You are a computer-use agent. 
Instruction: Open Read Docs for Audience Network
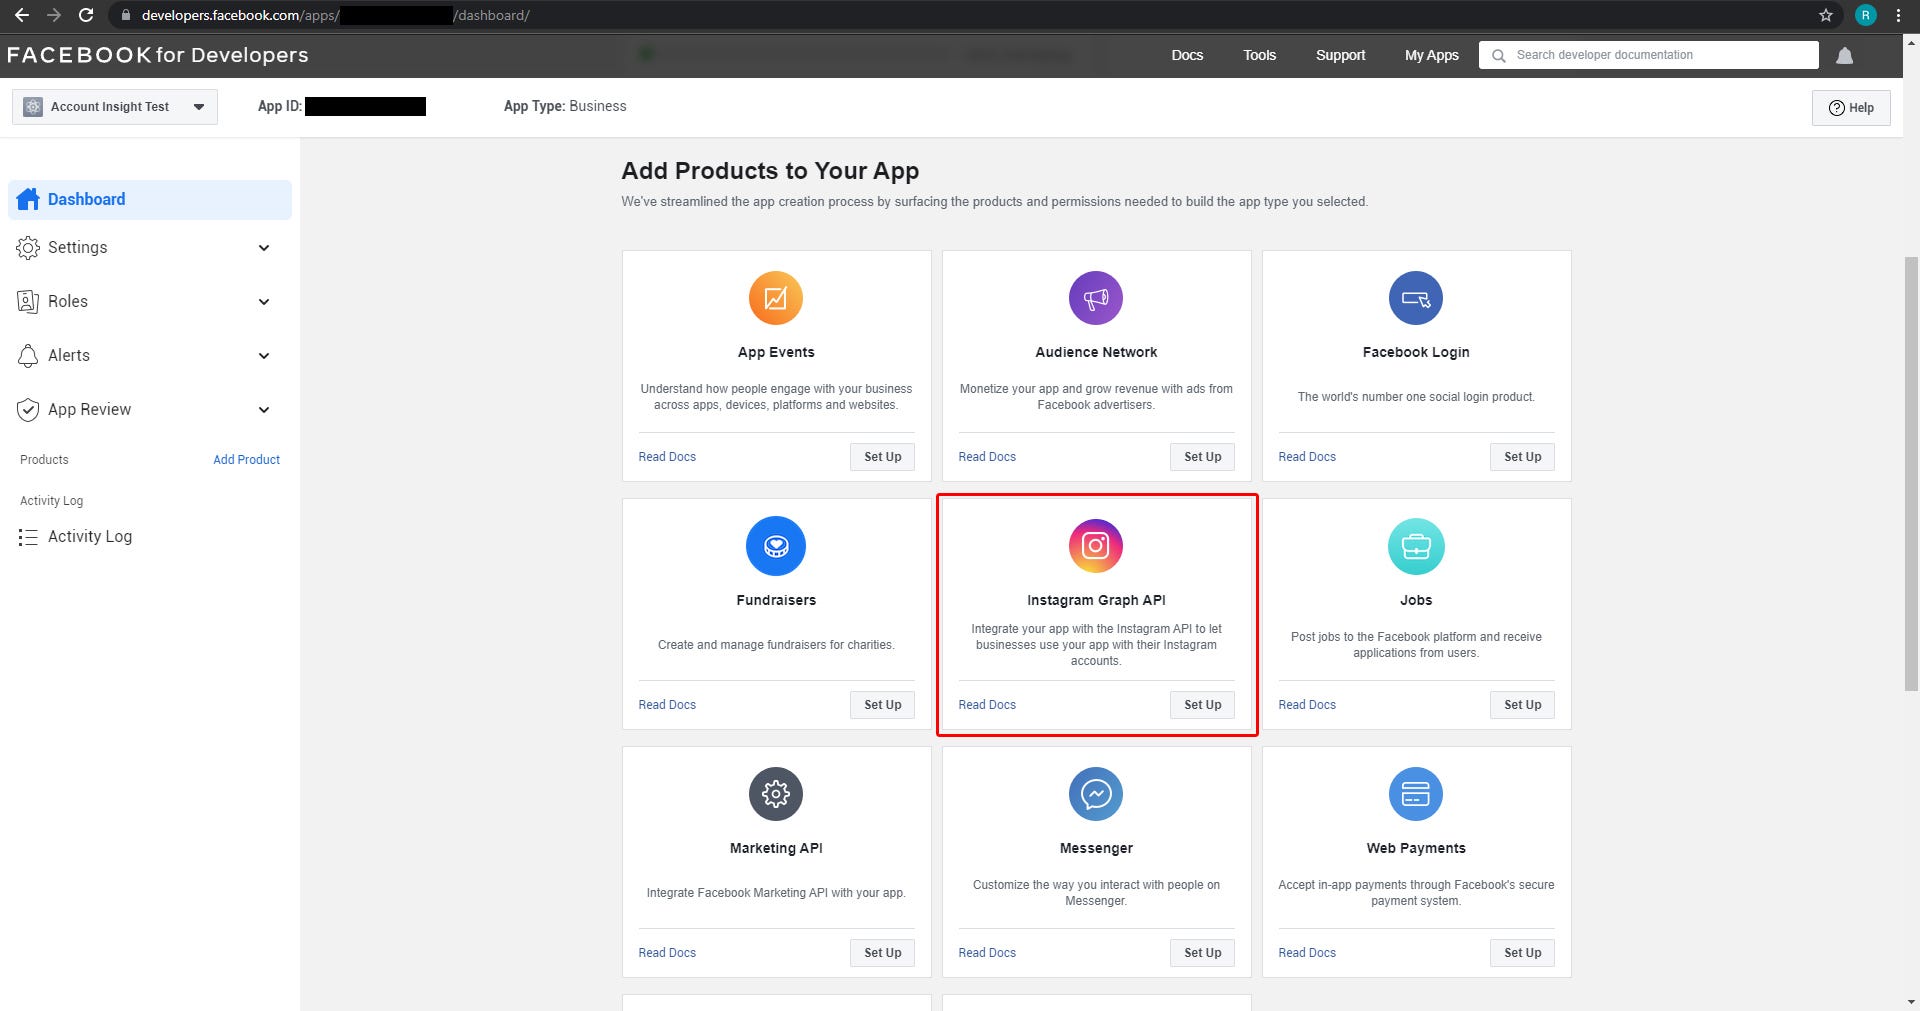click(987, 457)
